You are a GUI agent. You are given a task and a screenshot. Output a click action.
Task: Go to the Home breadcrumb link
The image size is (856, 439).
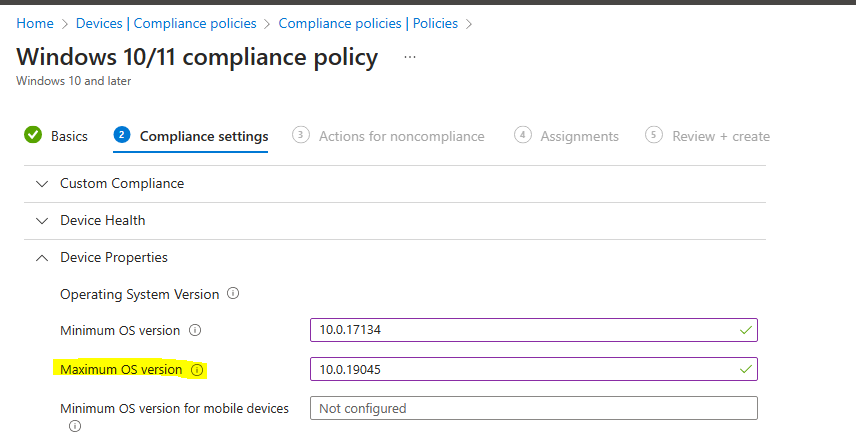[35, 23]
